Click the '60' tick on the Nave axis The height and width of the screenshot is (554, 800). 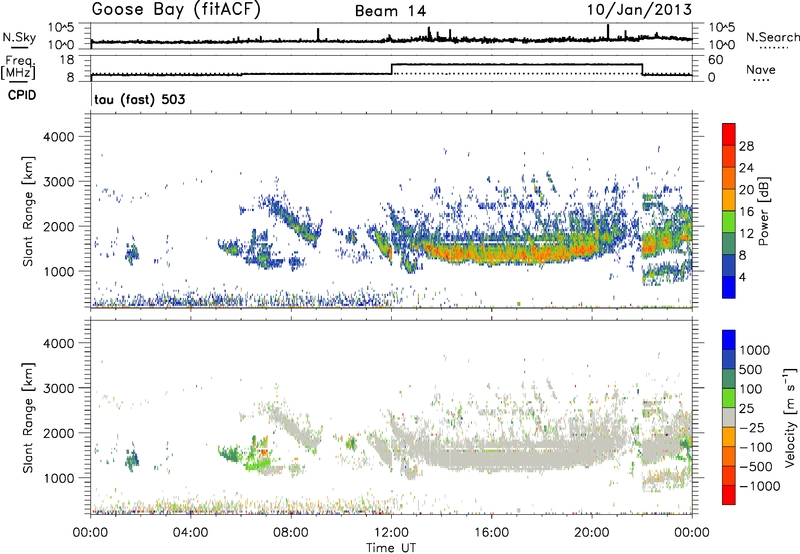coord(715,60)
